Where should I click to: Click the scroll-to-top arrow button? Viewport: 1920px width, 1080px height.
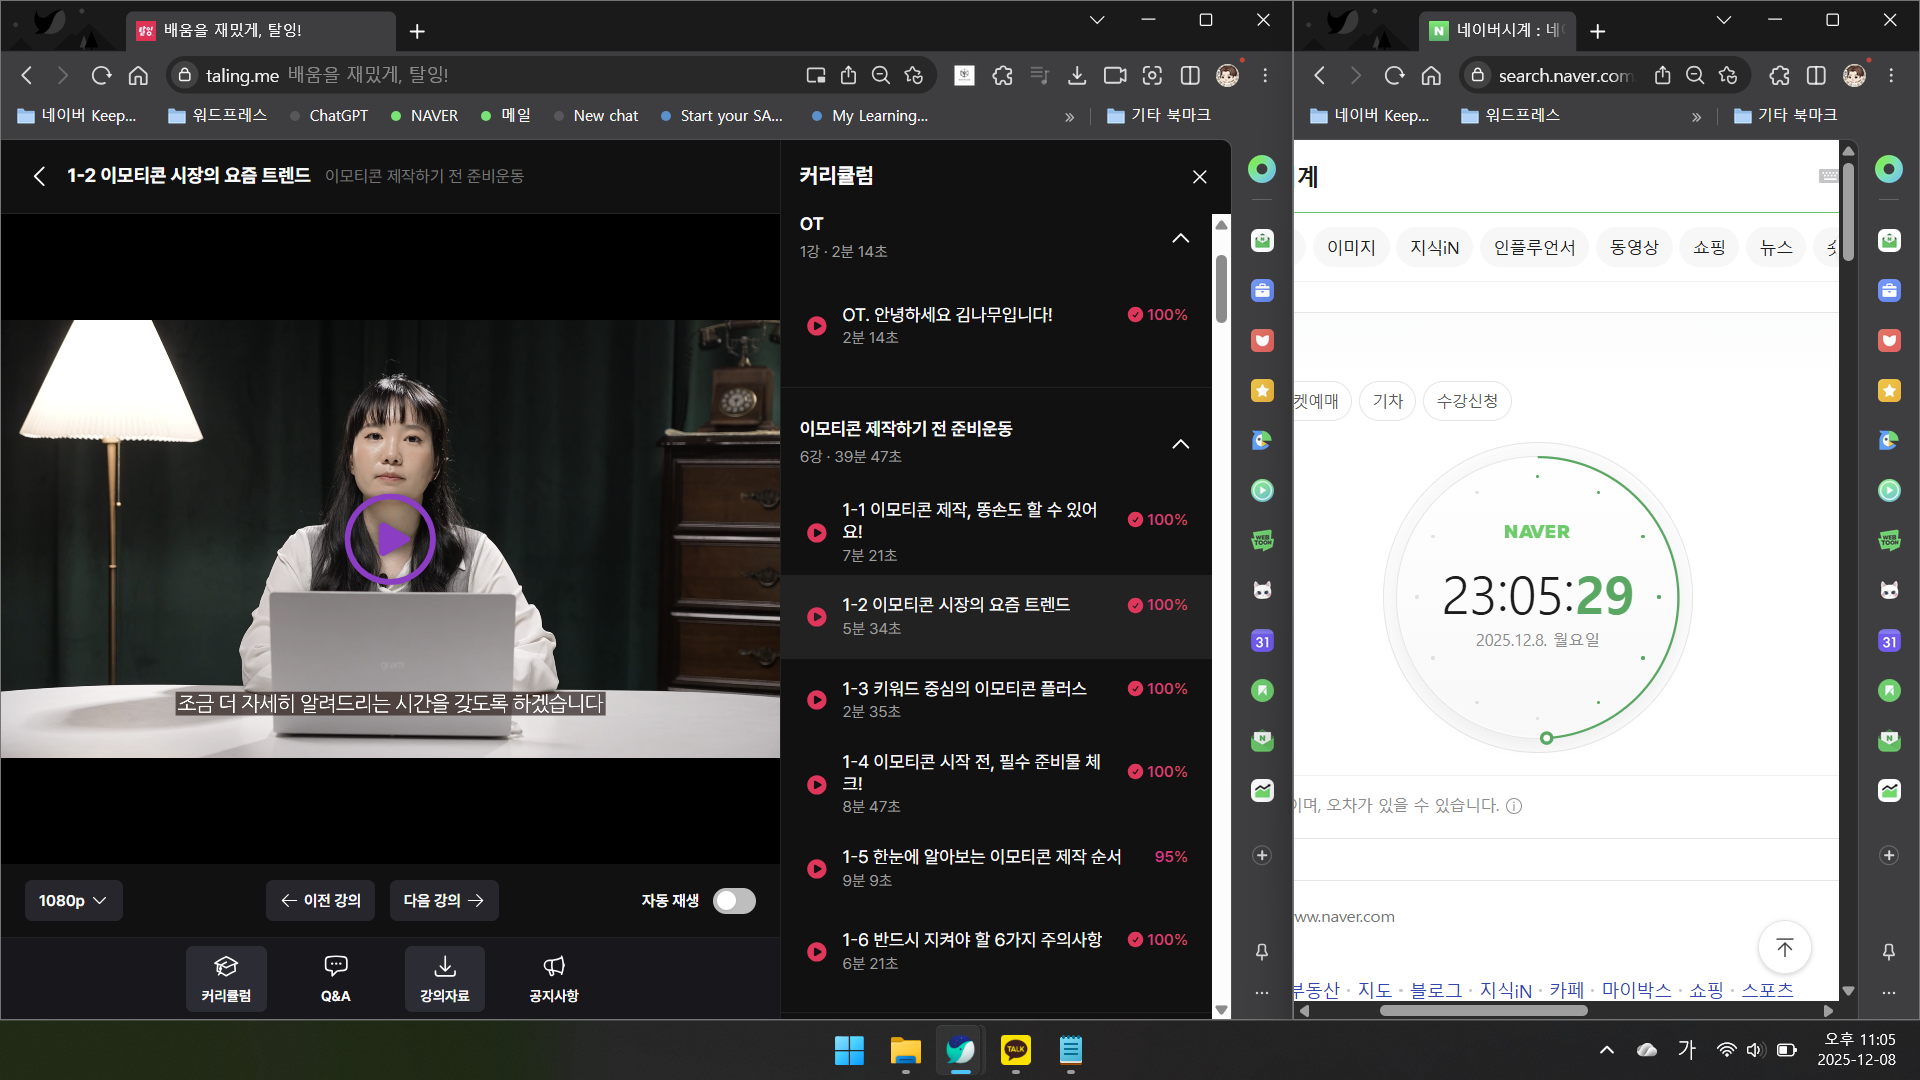[x=1784, y=947]
